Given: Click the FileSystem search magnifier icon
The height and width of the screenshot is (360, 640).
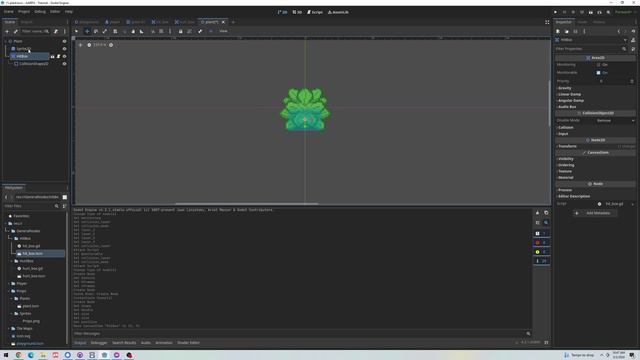Looking at the screenshot, I should pyautogui.click(x=56, y=206).
